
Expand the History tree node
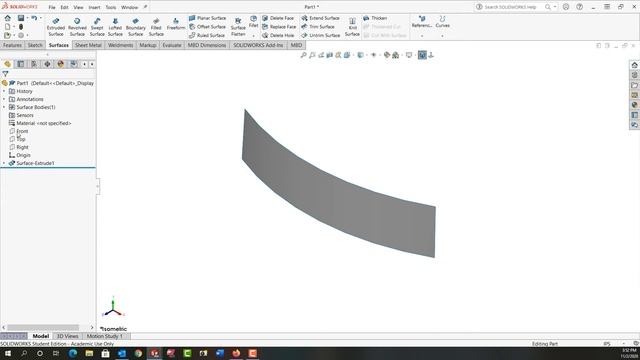pyautogui.click(x=4, y=91)
